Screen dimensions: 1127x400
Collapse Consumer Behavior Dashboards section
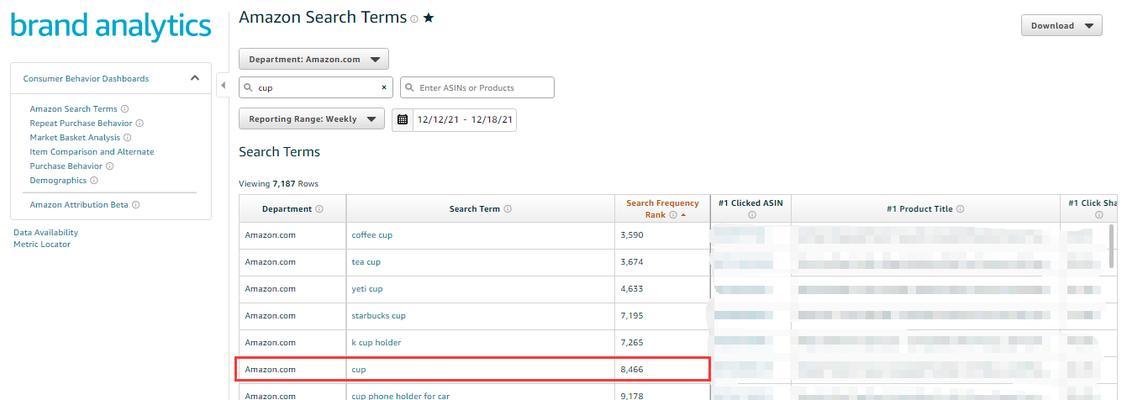(x=194, y=78)
